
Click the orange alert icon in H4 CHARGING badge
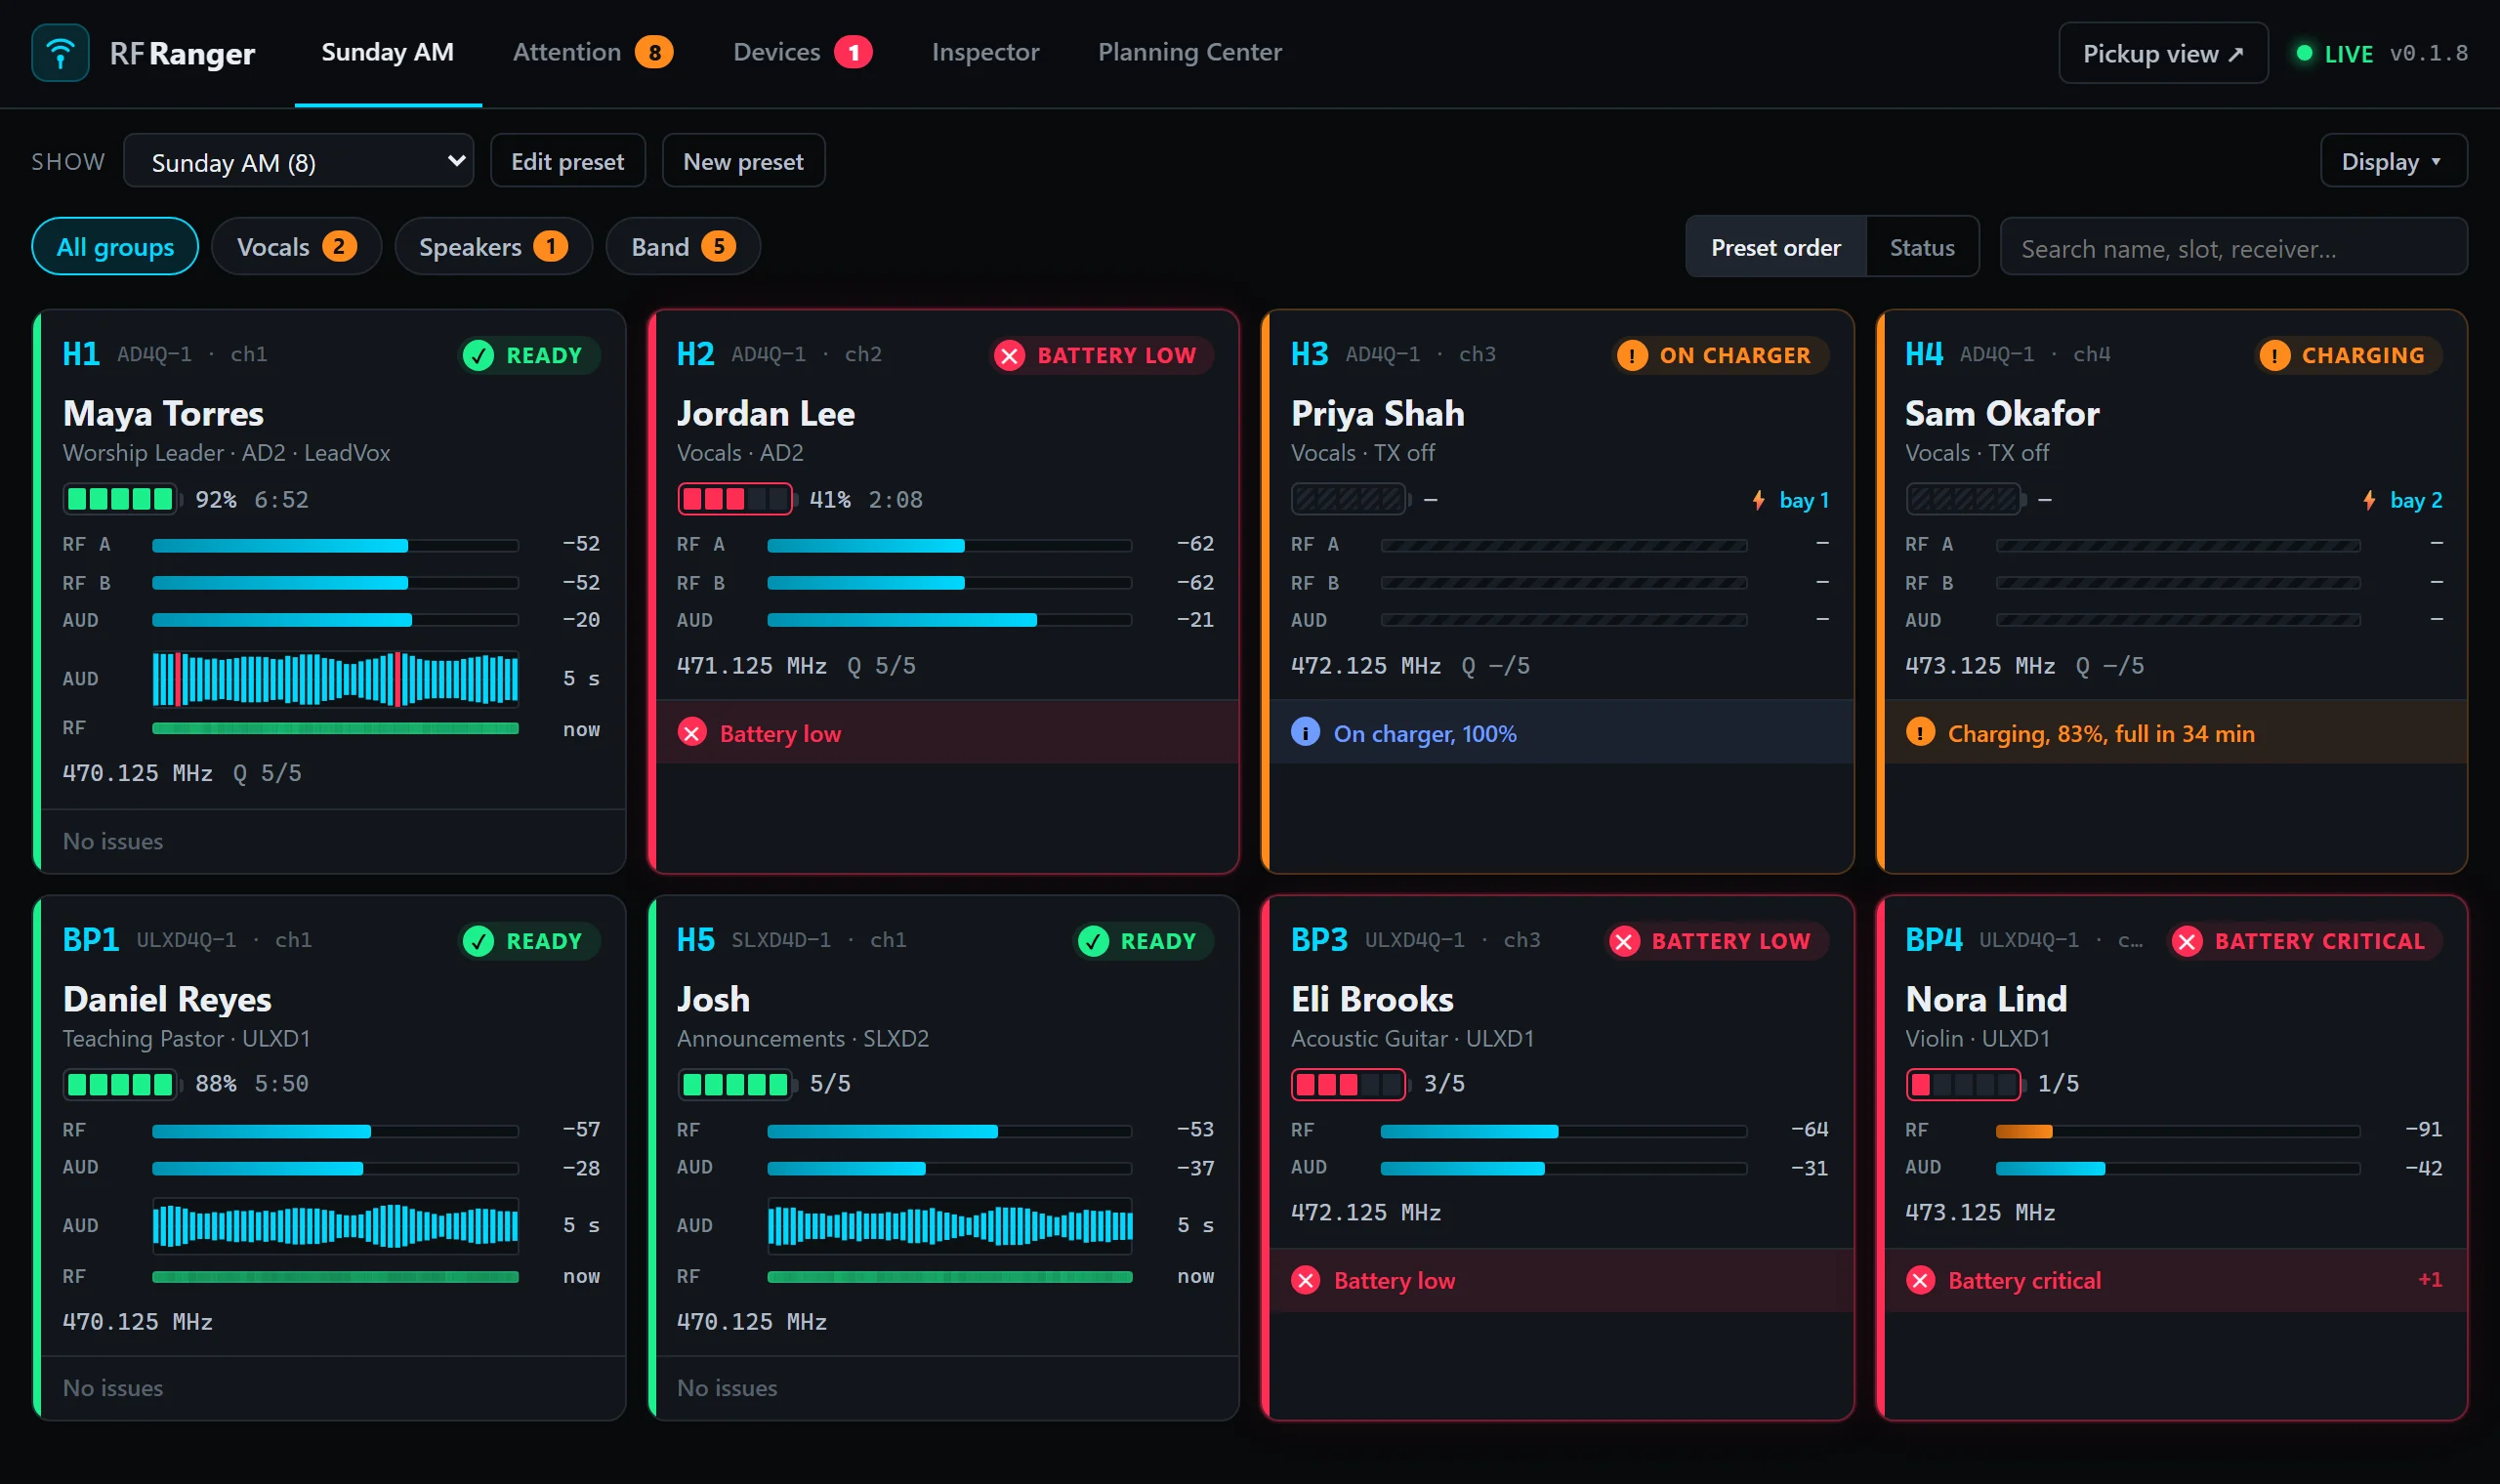[2273, 356]
